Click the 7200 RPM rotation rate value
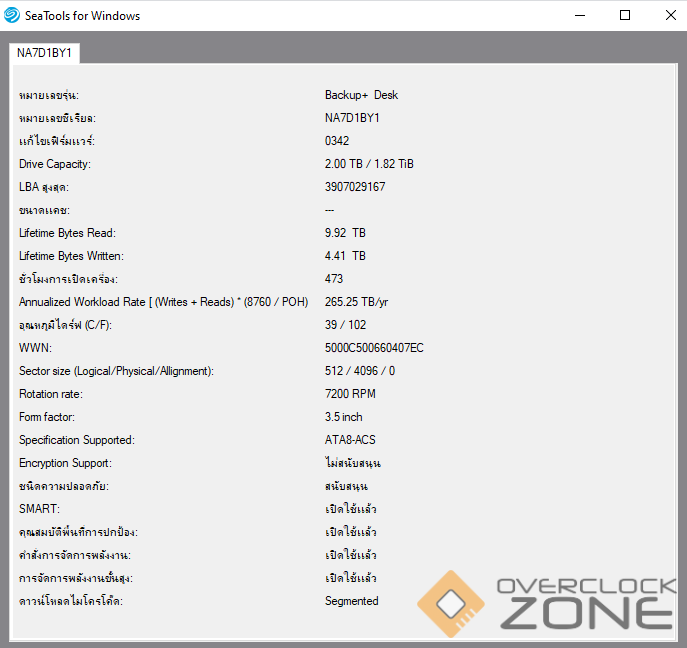The width and height of the screenshot is (687, 648). pos(350,394)
